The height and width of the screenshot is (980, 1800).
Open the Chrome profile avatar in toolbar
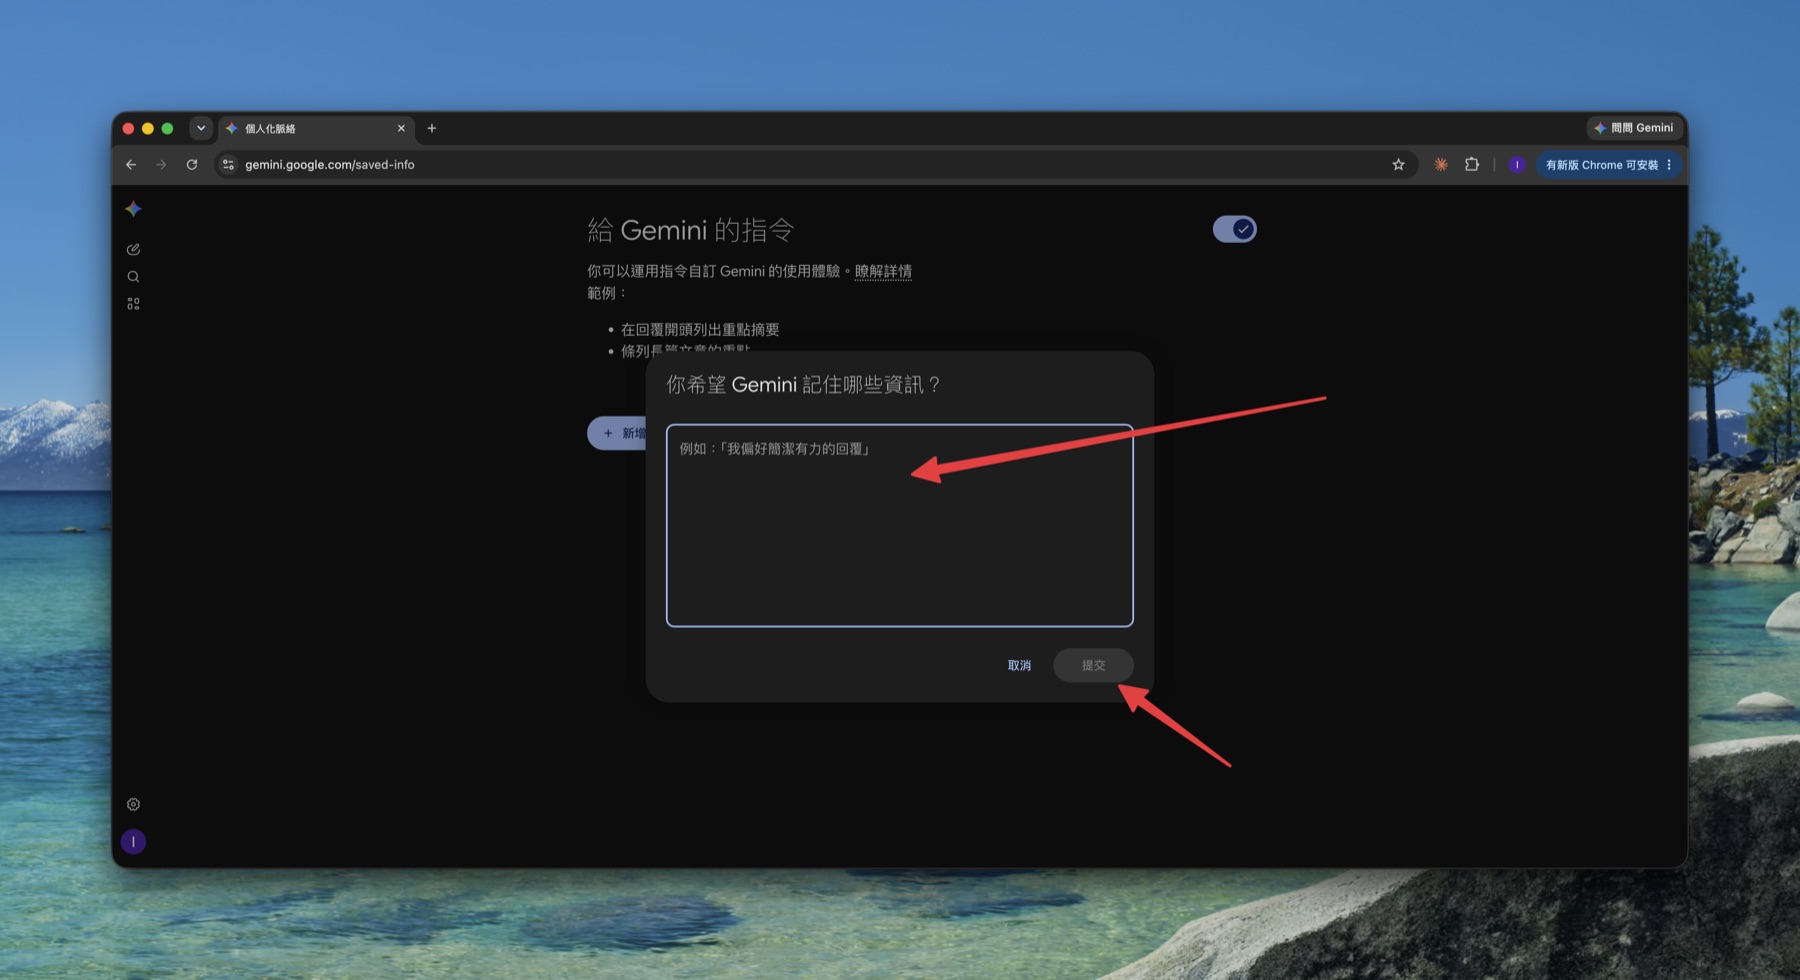click(1517, 165)
